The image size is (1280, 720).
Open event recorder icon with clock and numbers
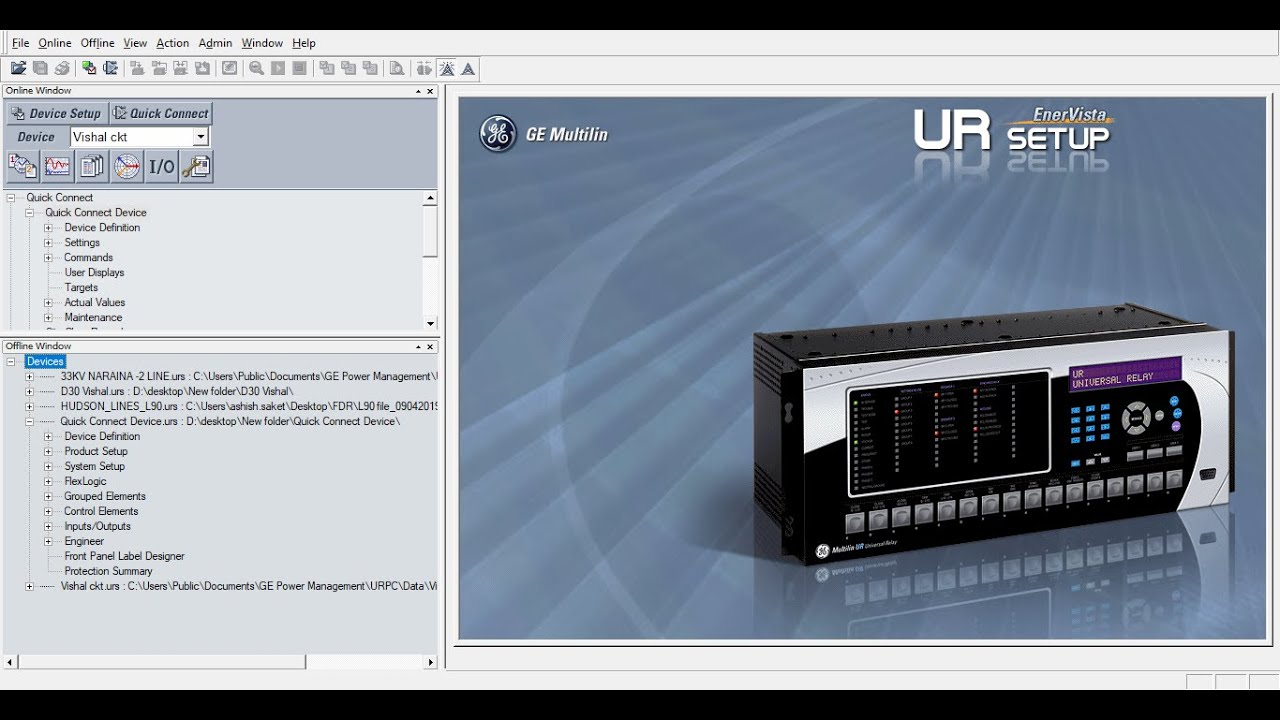click(x=22, y=166)
